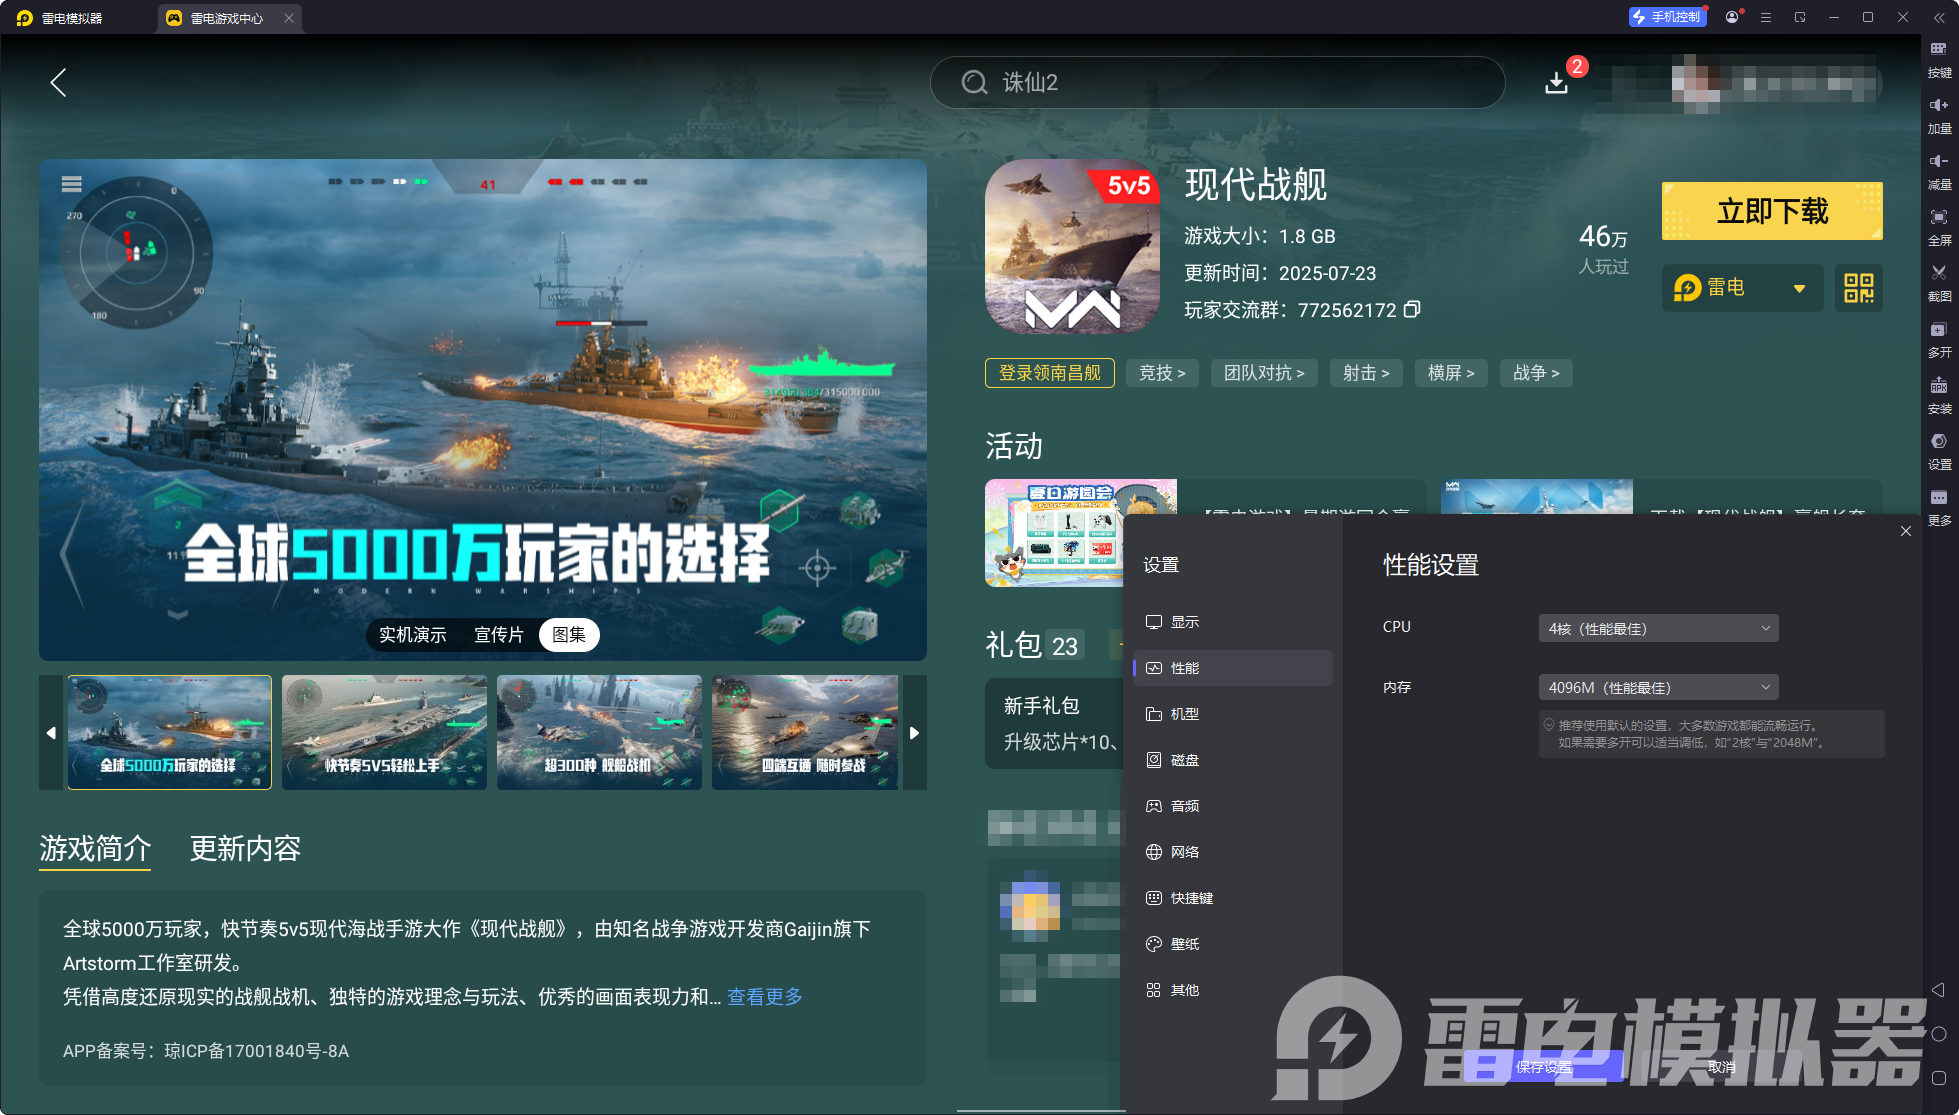This screenshot has height=1115, width=1959.
Task: Open the 按键 keymapping tool
Action: point(1939,60)
